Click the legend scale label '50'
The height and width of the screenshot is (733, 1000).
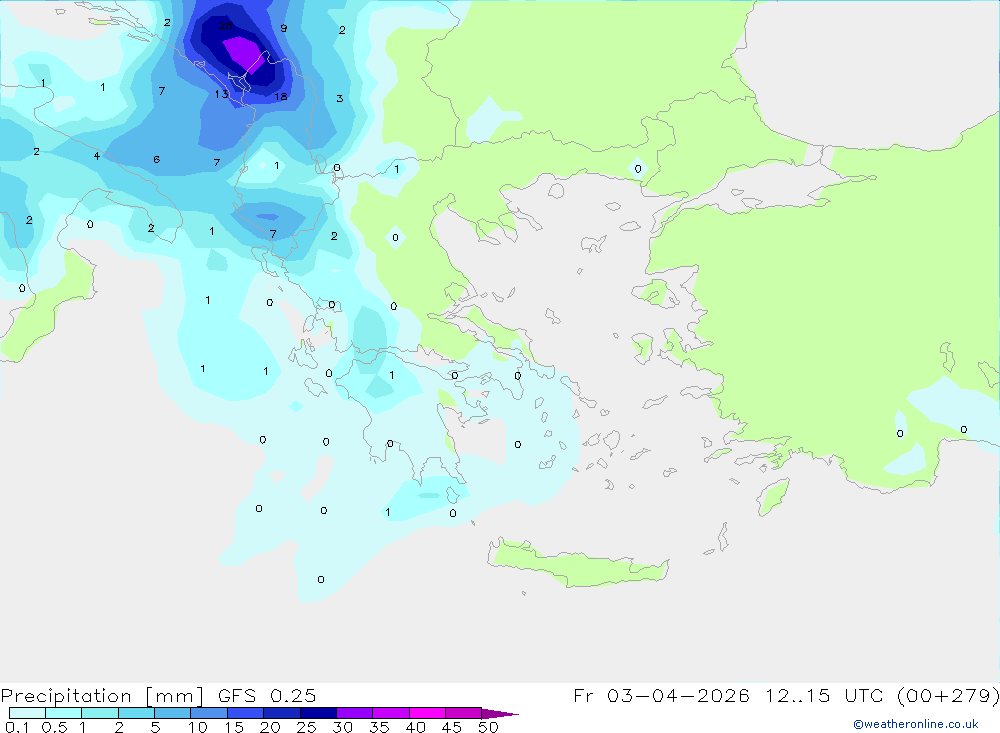(488, 727)
